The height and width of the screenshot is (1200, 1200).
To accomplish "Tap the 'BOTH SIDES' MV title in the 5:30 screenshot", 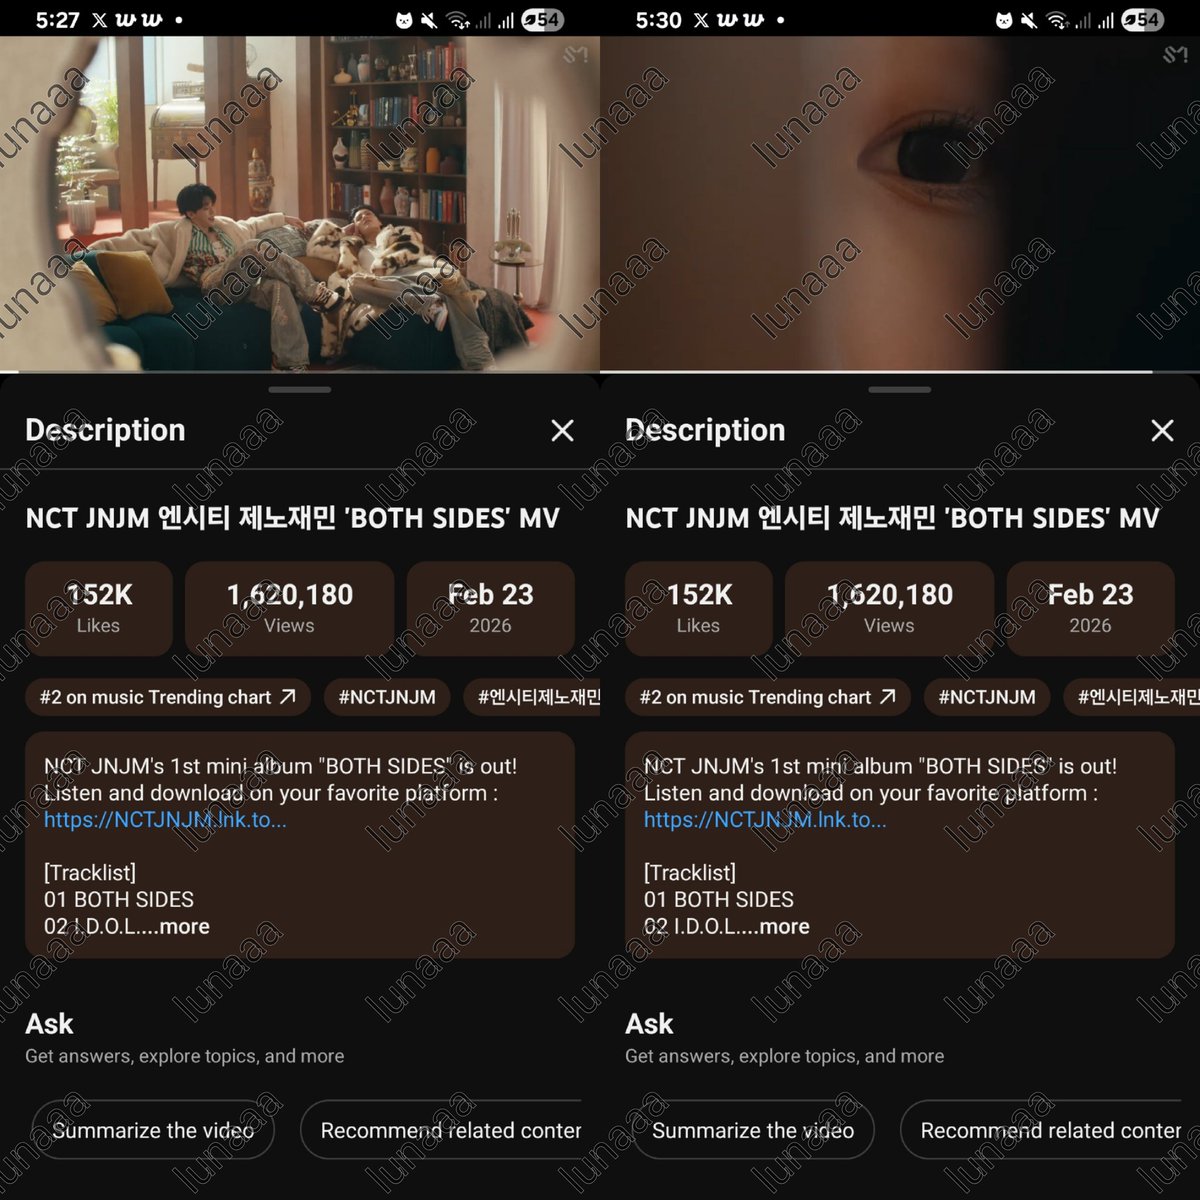I will click(x=892, y=518).
